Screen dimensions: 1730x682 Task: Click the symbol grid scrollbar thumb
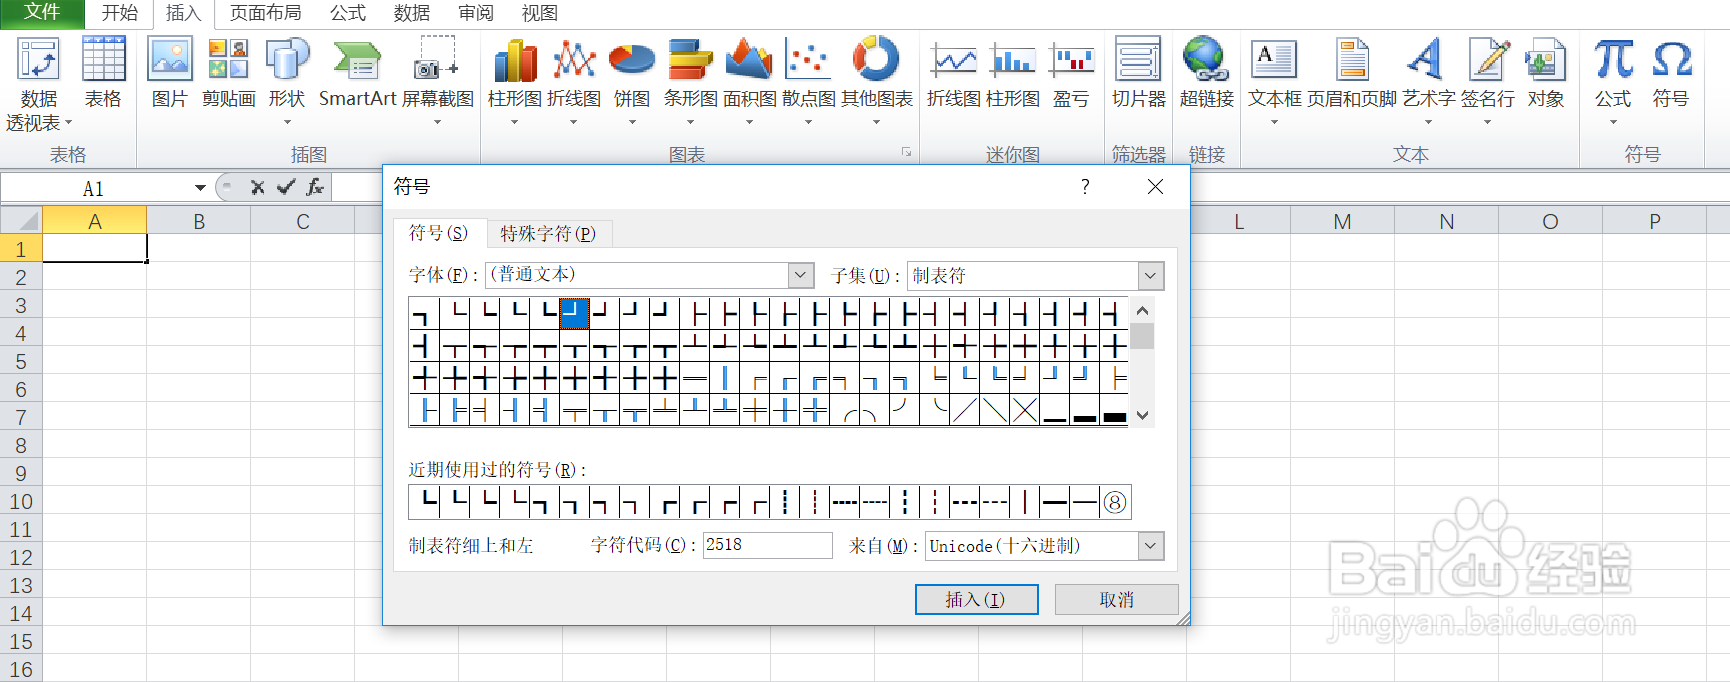1142,335
